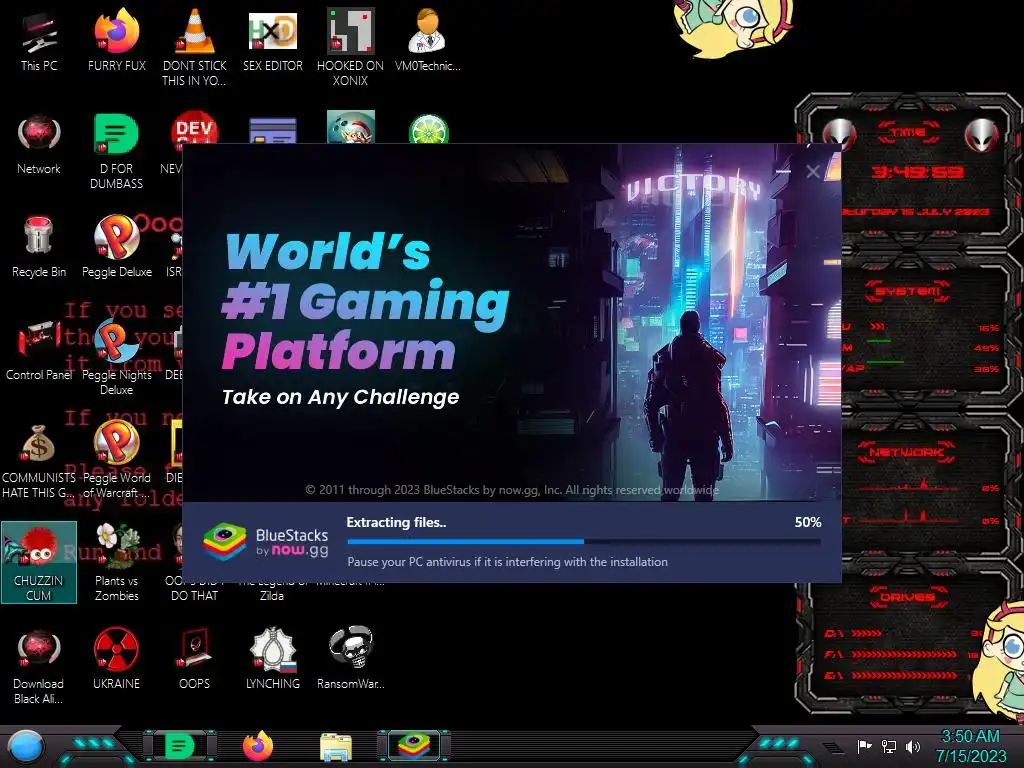This screenshot has width=1024, height=768.
Task: Click the DRIVES widget header
Action: click(x=907, y=596)
